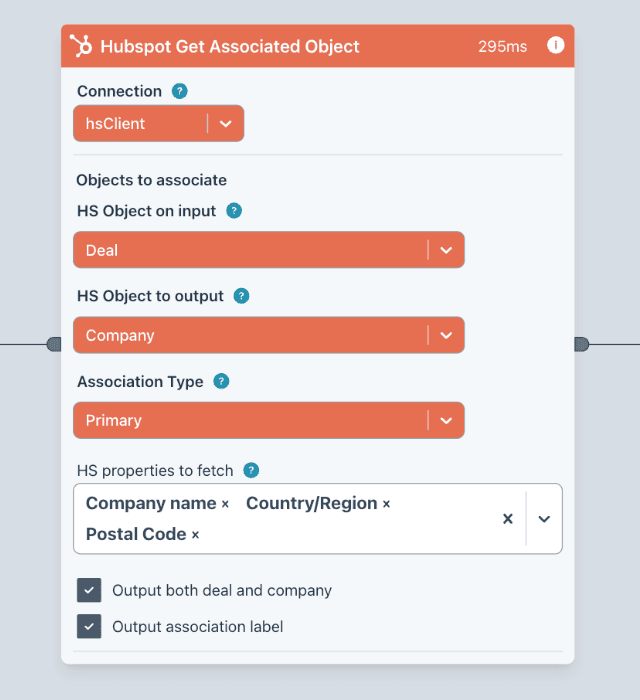Open the Deal input object dropdown
This screenshot has width=640, height=700.
(x=269, y=250)
